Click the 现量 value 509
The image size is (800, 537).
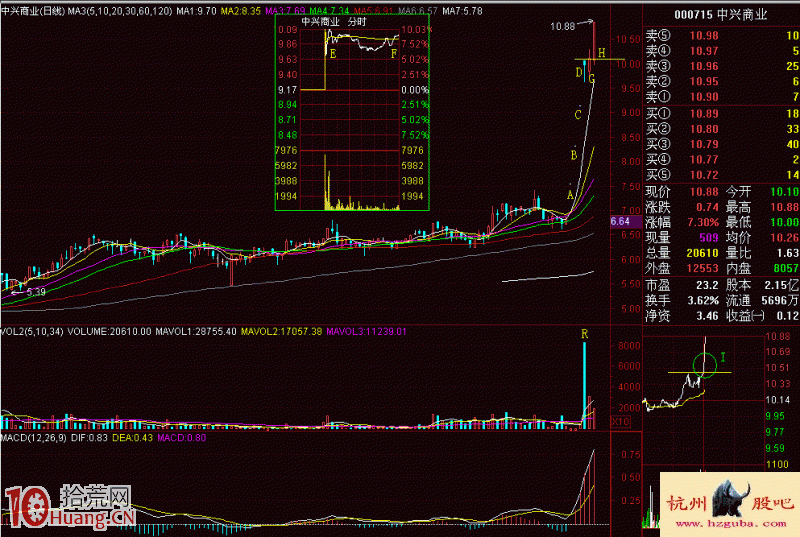(709, 238)
